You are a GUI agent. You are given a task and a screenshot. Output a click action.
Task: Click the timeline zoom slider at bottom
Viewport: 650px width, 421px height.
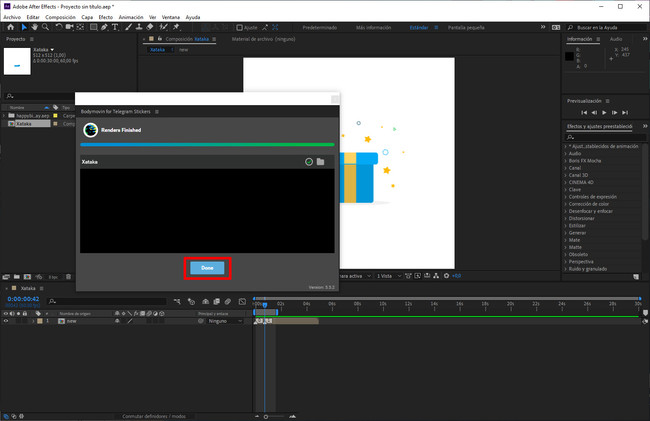point(265,415)
